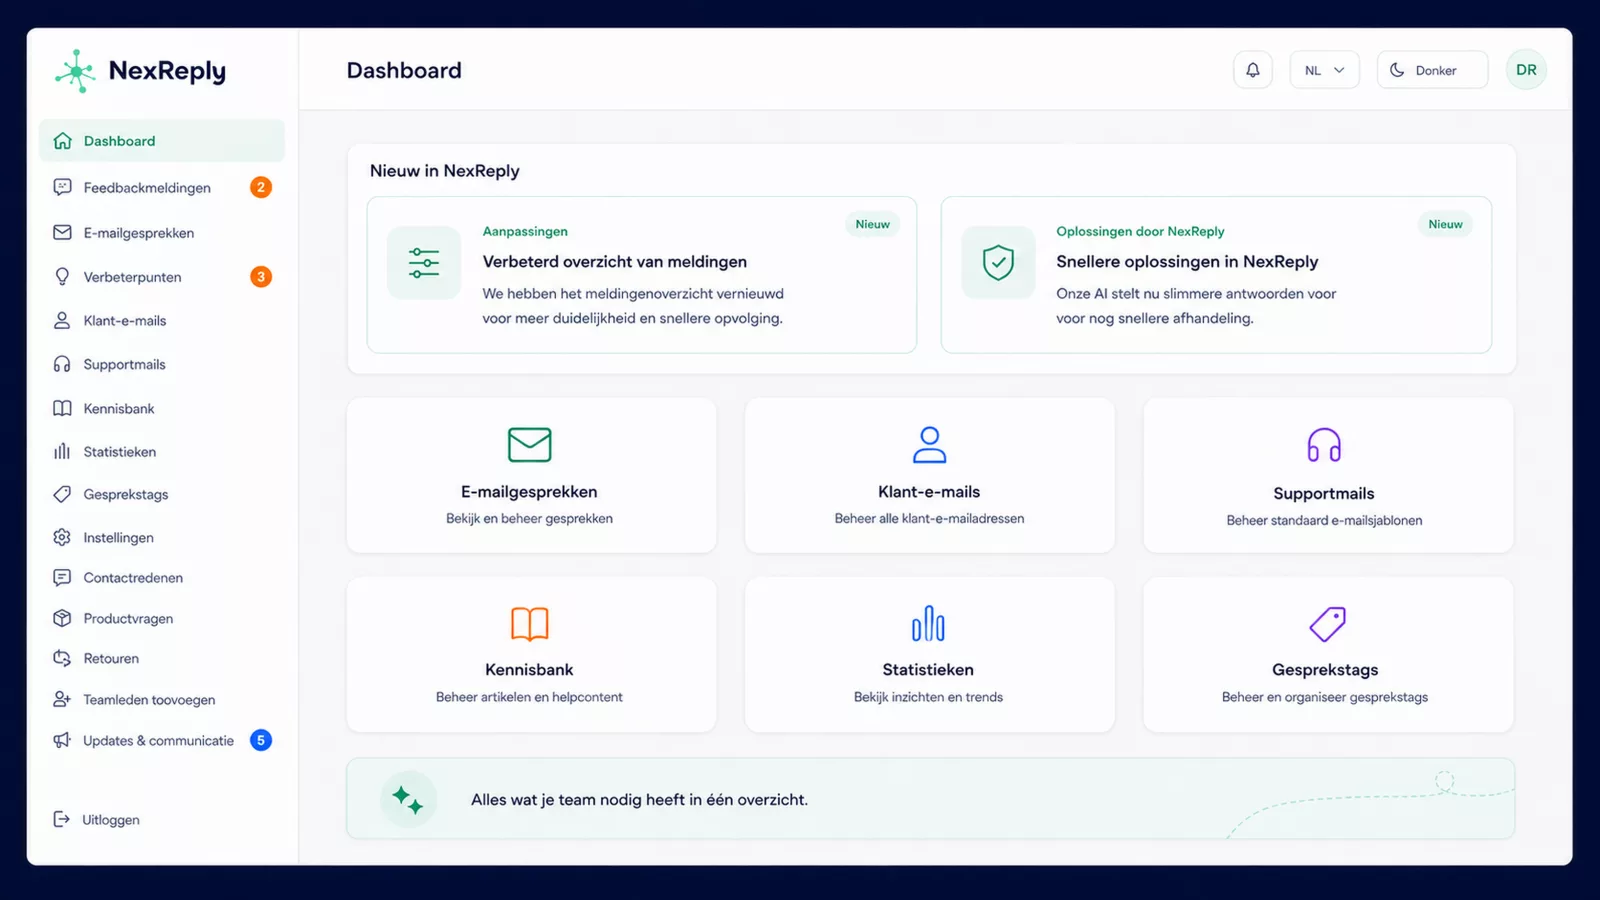Open the Snellere oplossingen in NexReply card
This screenshot has height=900, width=1600.
(1216, 275)
